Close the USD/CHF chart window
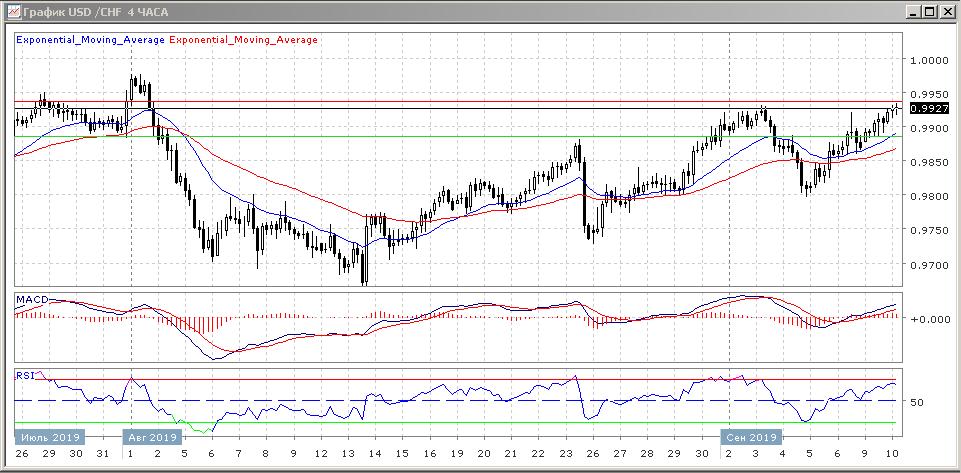The width and height of the screenshot is (961, 473). (946, 11)
